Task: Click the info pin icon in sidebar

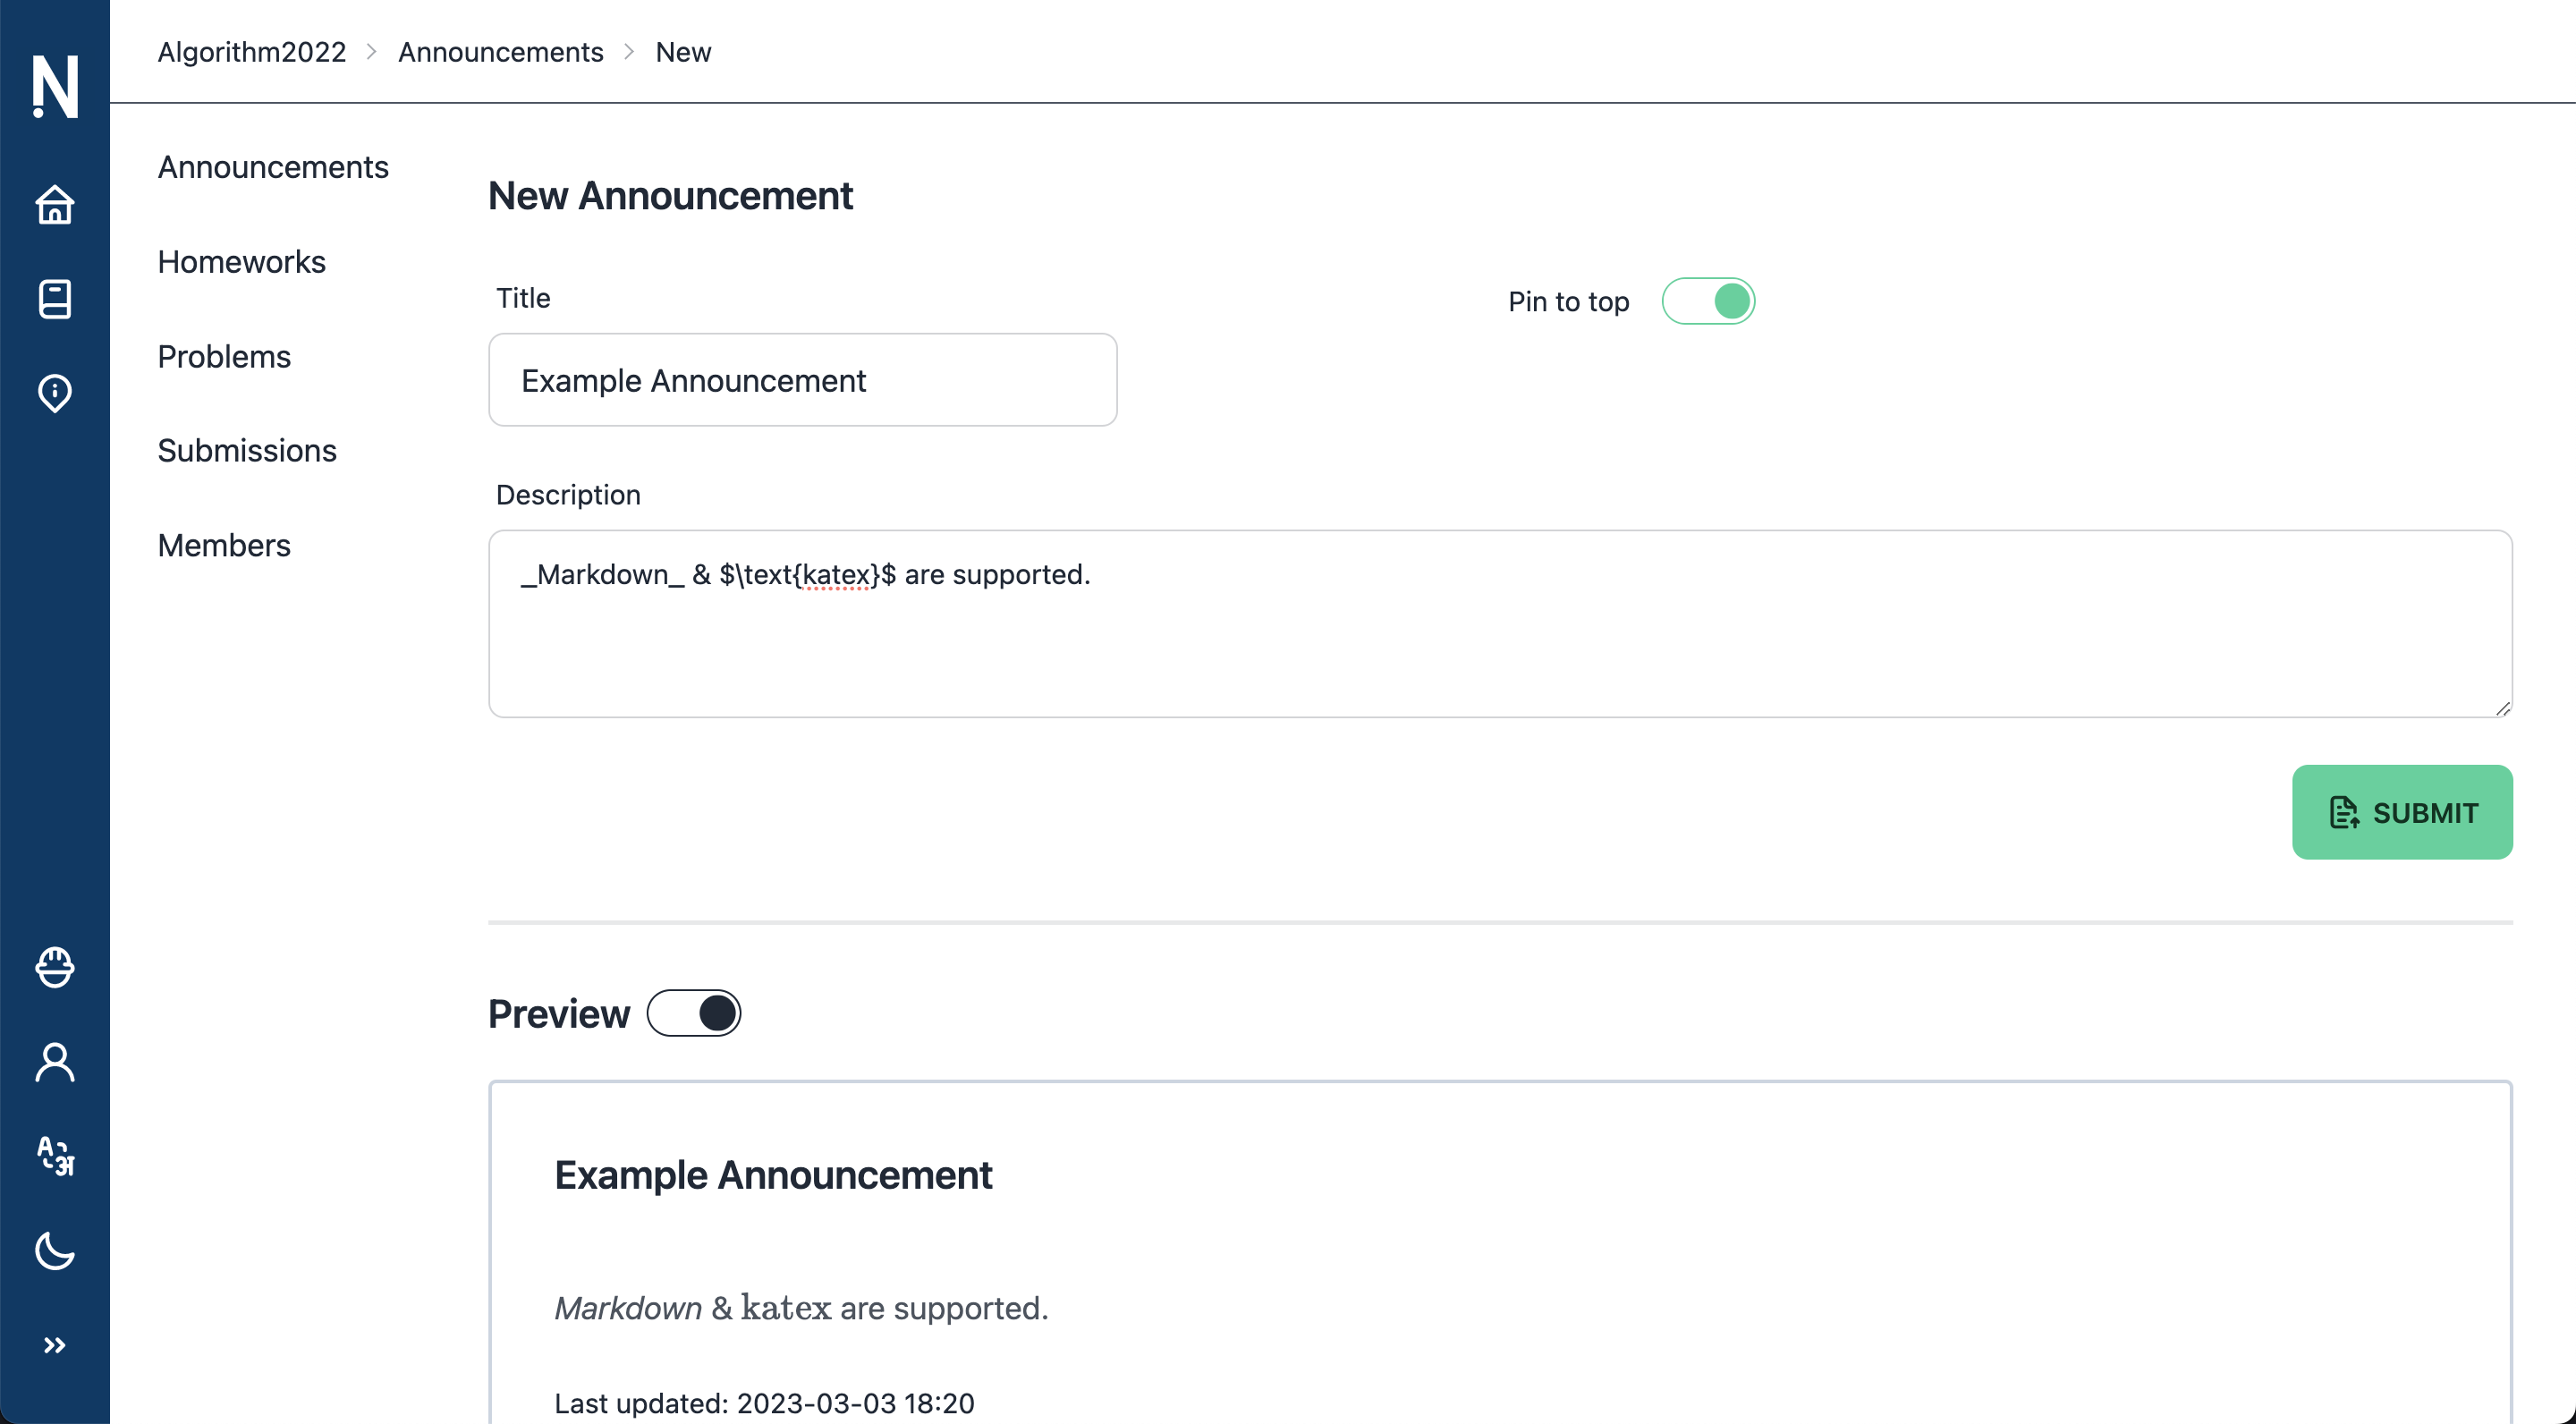Action: [x=55, y=393]
